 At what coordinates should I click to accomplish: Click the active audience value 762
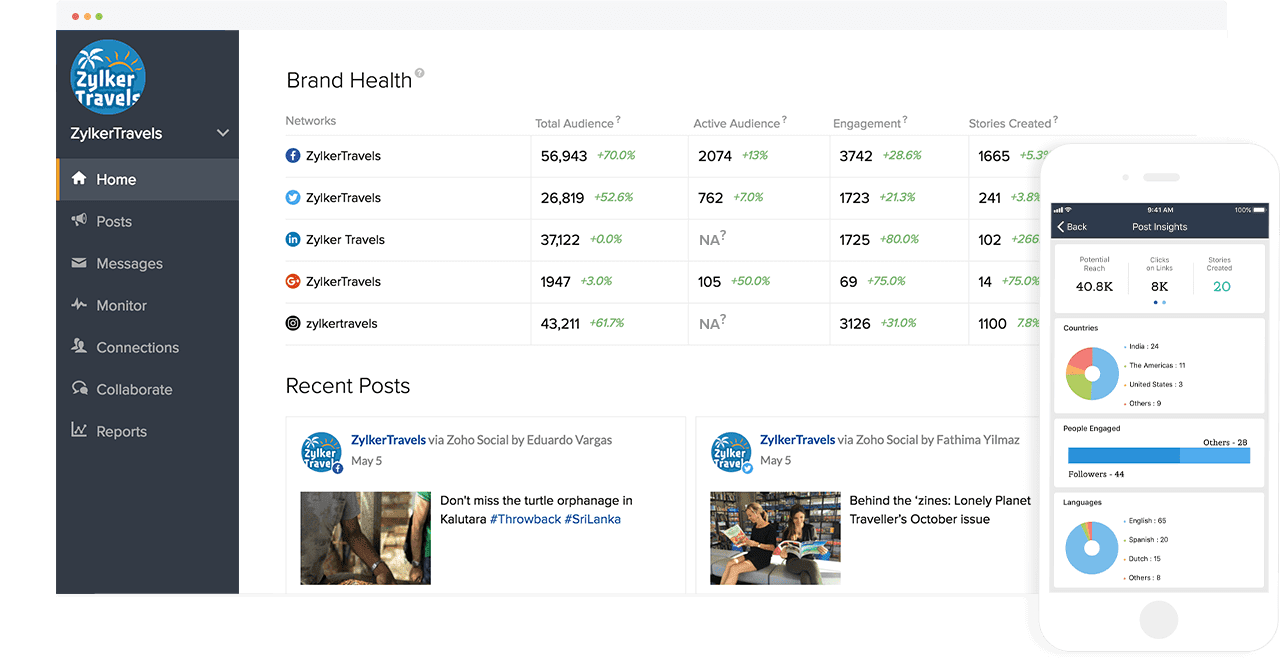click(x=711, y=198)
